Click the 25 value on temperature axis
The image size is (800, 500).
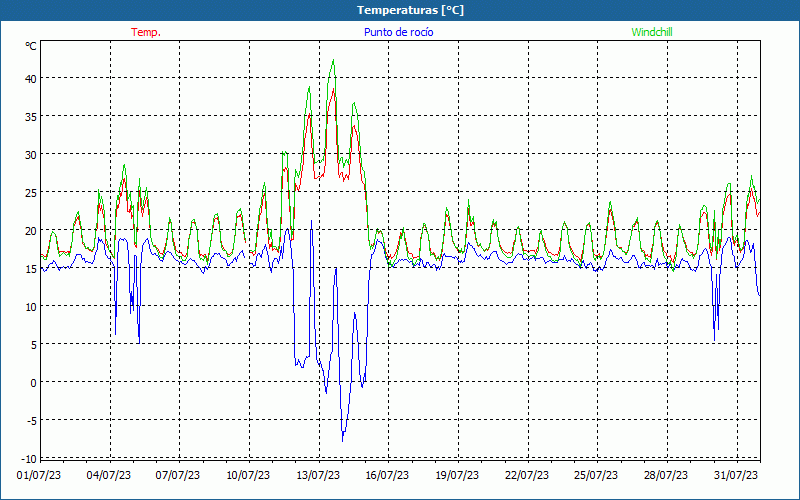[31, 192]
